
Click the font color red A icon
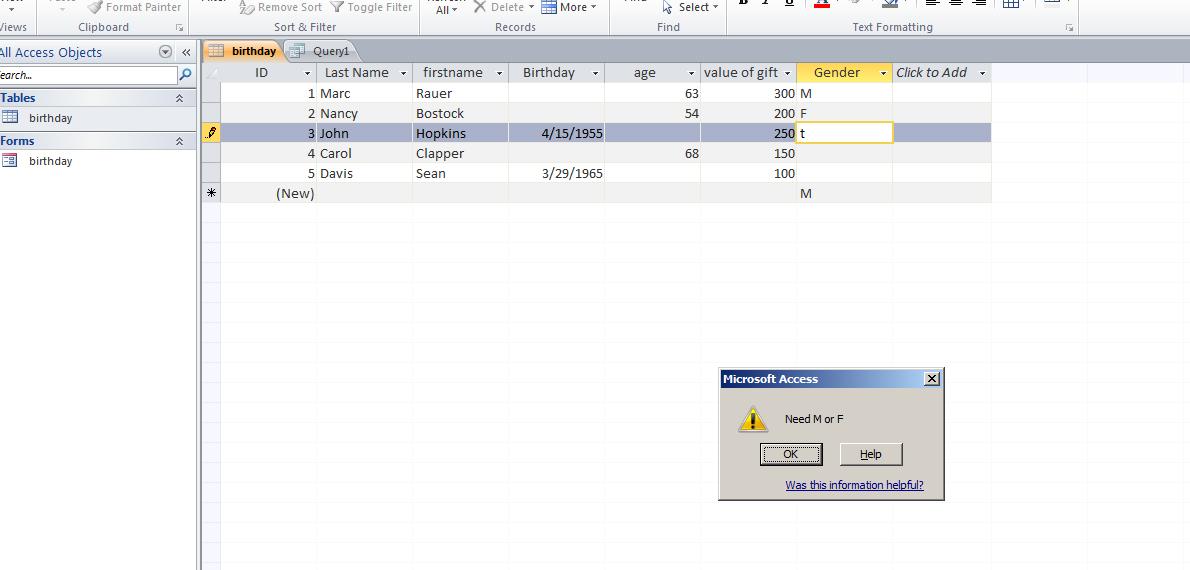pyautogui.click(x=821, y=3)
